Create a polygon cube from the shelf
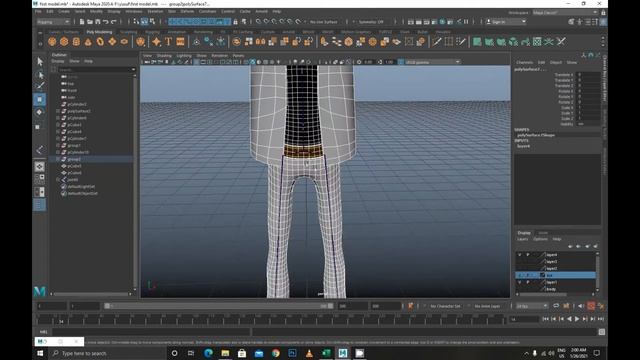 [x=64, y=42]
